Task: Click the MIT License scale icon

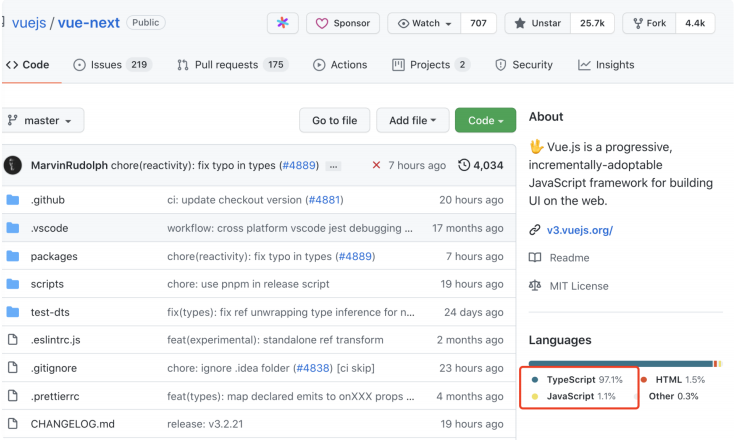Action: pos(534,286)
